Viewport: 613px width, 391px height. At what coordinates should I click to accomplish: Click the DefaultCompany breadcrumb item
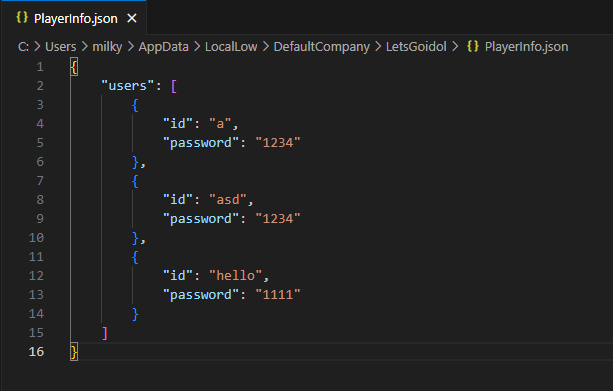[321, 47]
